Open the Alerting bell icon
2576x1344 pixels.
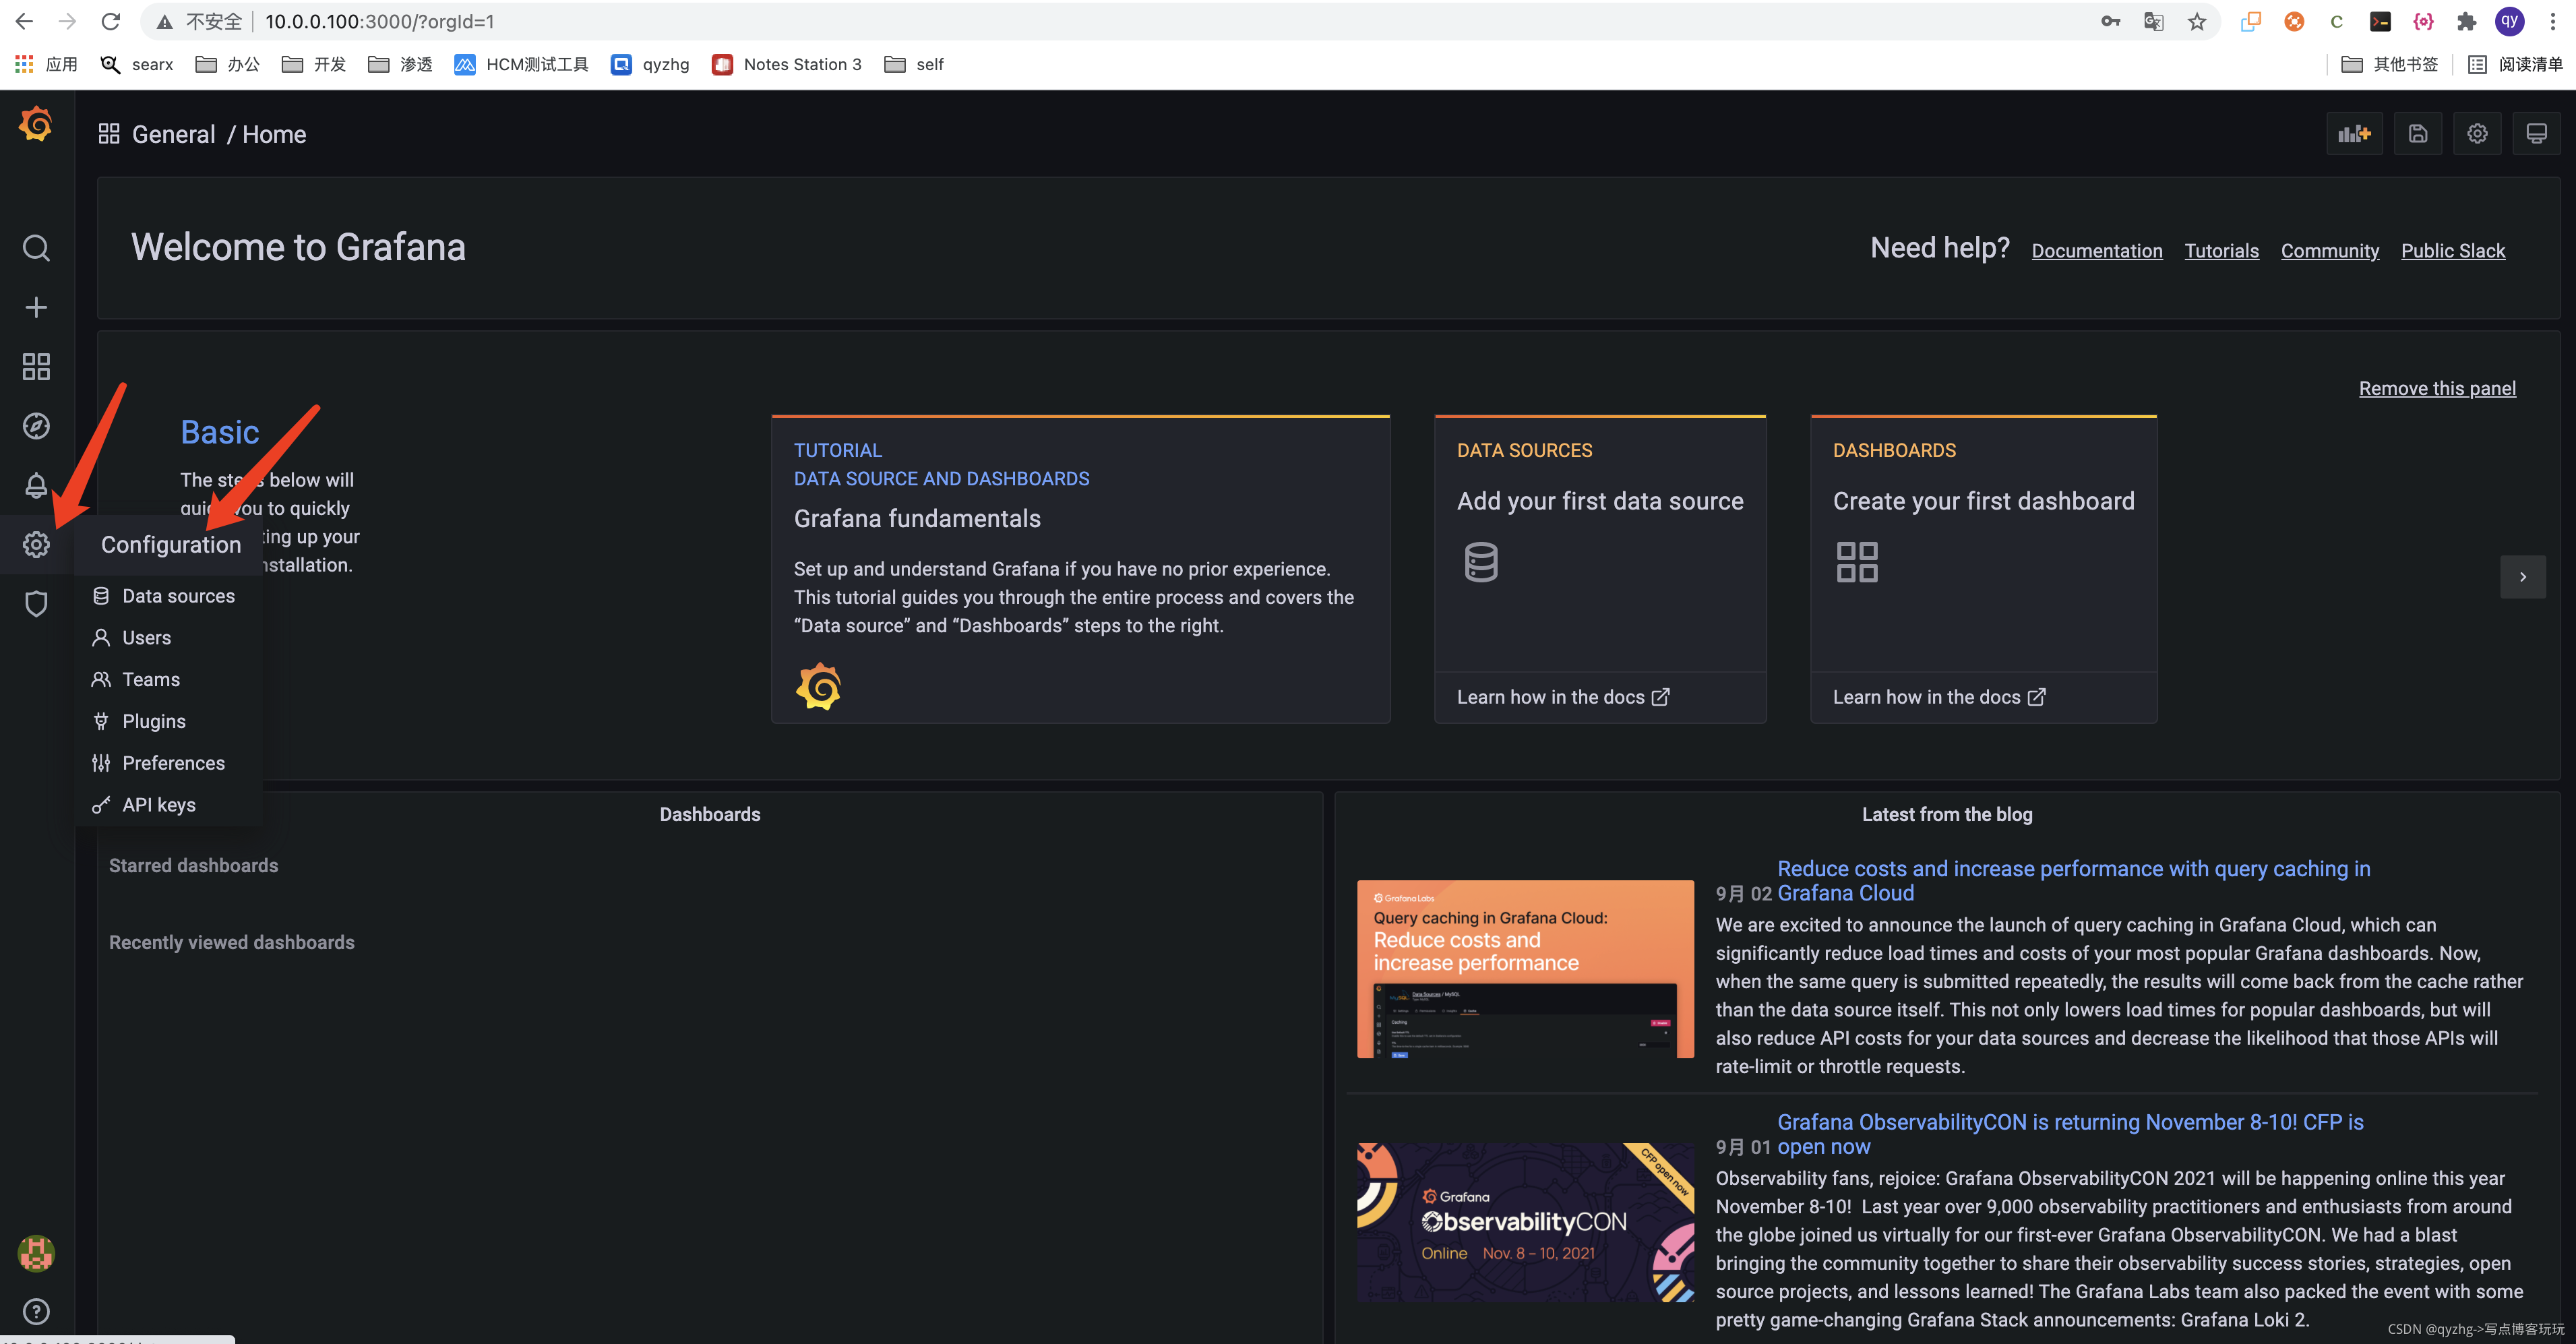[36, 485]
